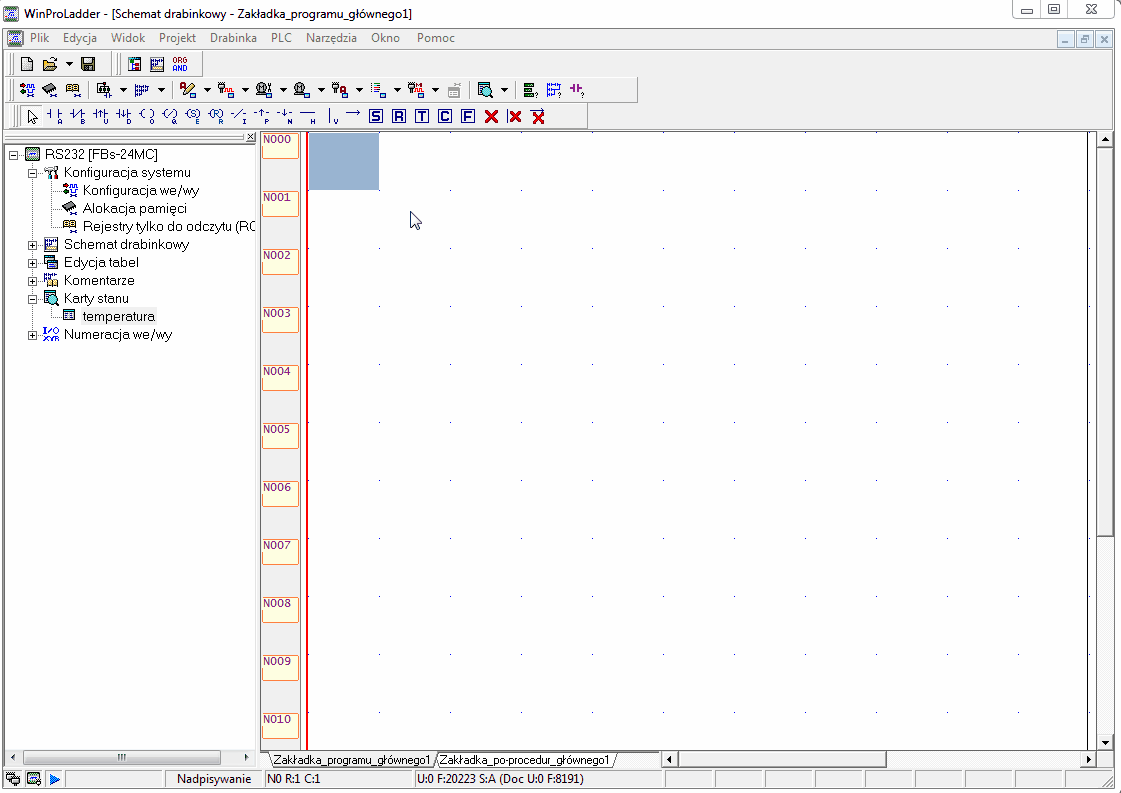The image size is (1121, 793).
Task: Insert invert line (I) element
Action: 239,117
